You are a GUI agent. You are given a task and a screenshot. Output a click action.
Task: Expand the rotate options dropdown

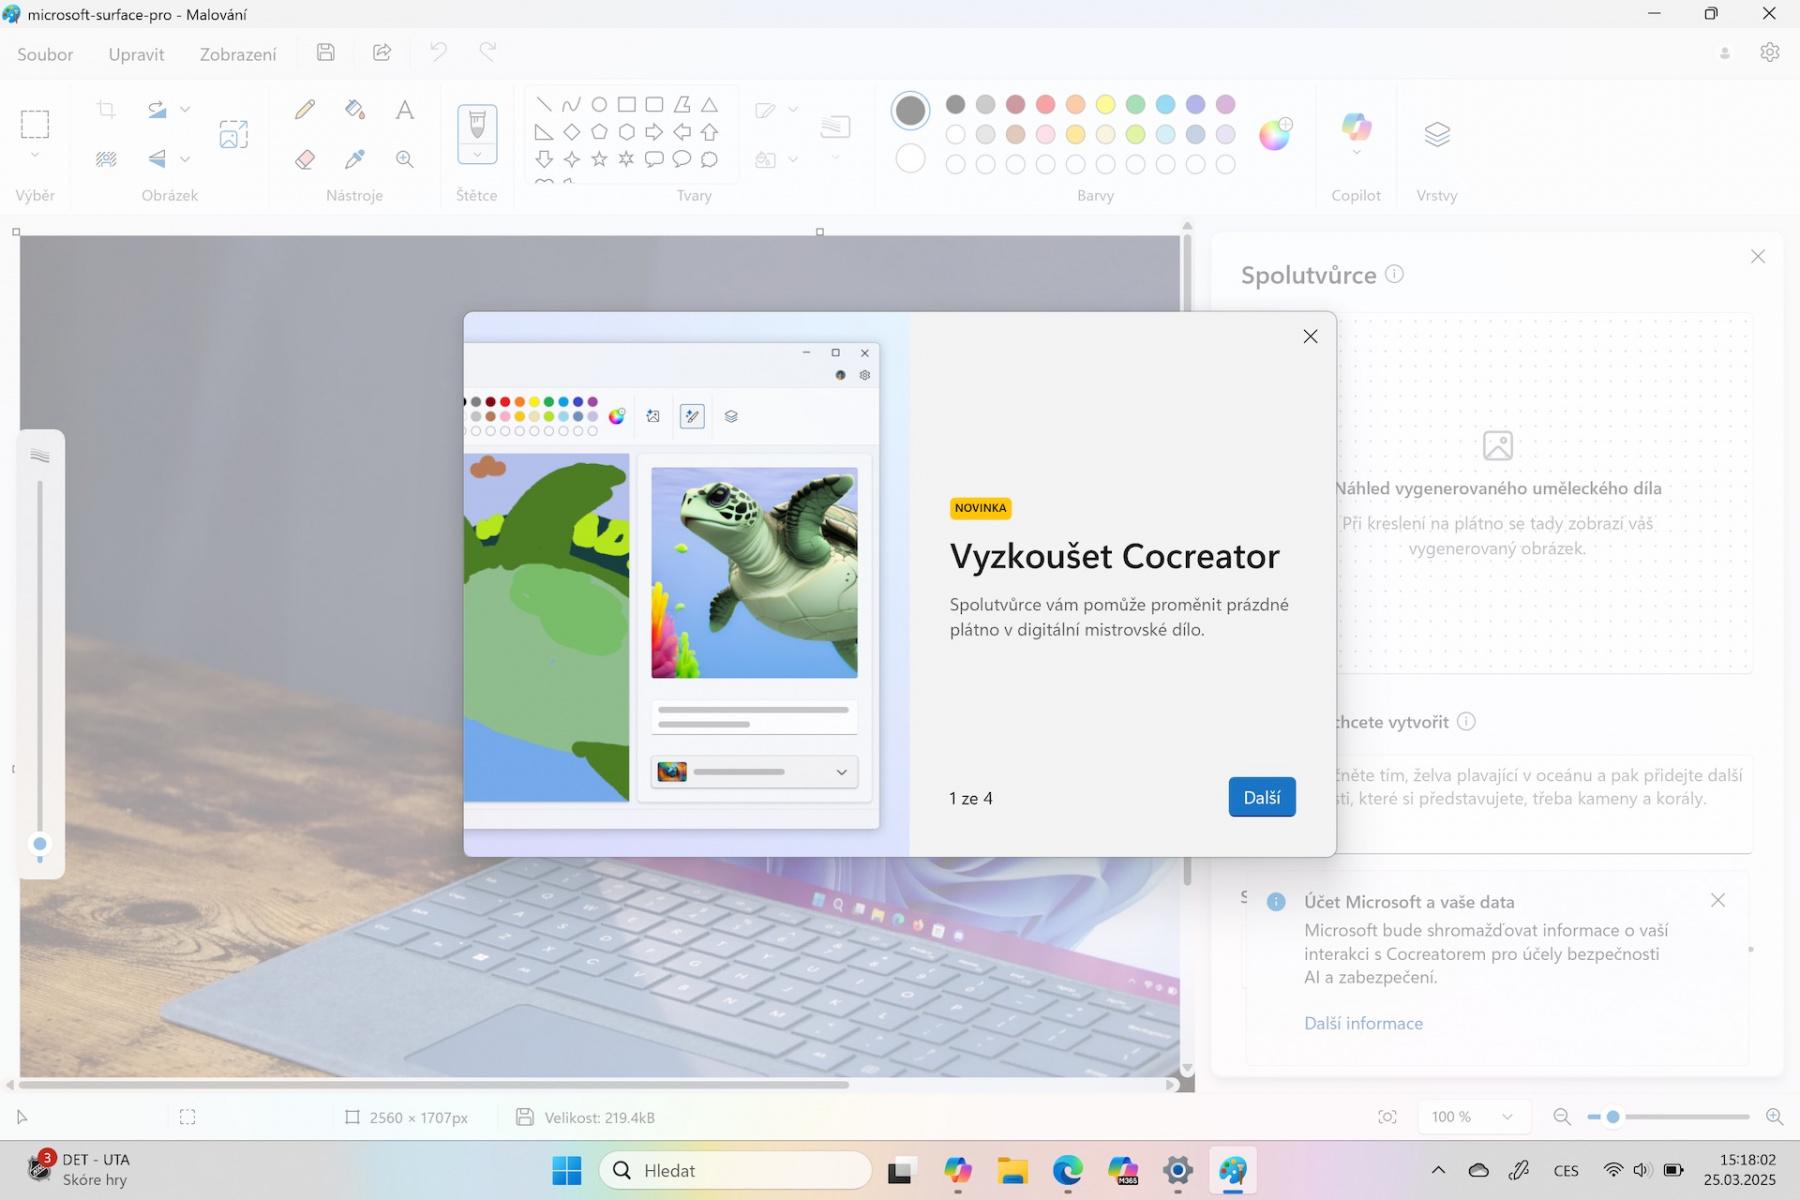pyautogui.click(x=185, y=109)
